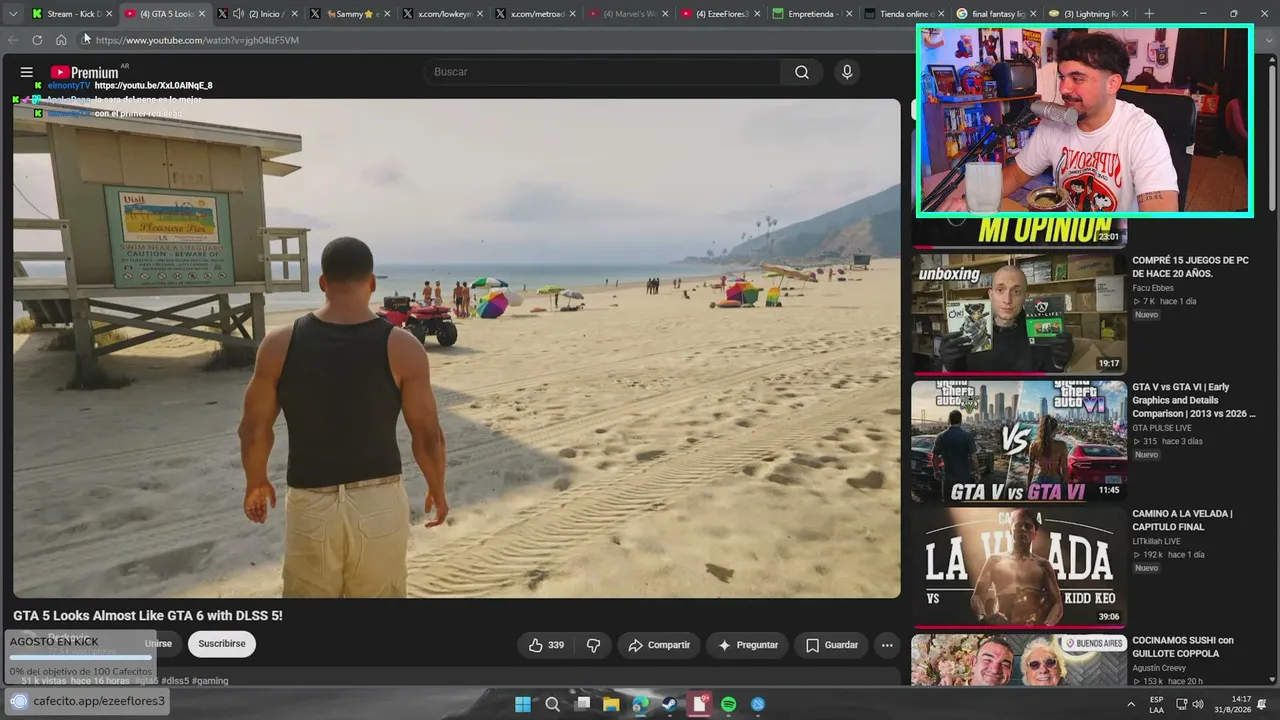
Task: Switch to the Sammy X tab
Action: pyautogui.click(x=350, y=14)
